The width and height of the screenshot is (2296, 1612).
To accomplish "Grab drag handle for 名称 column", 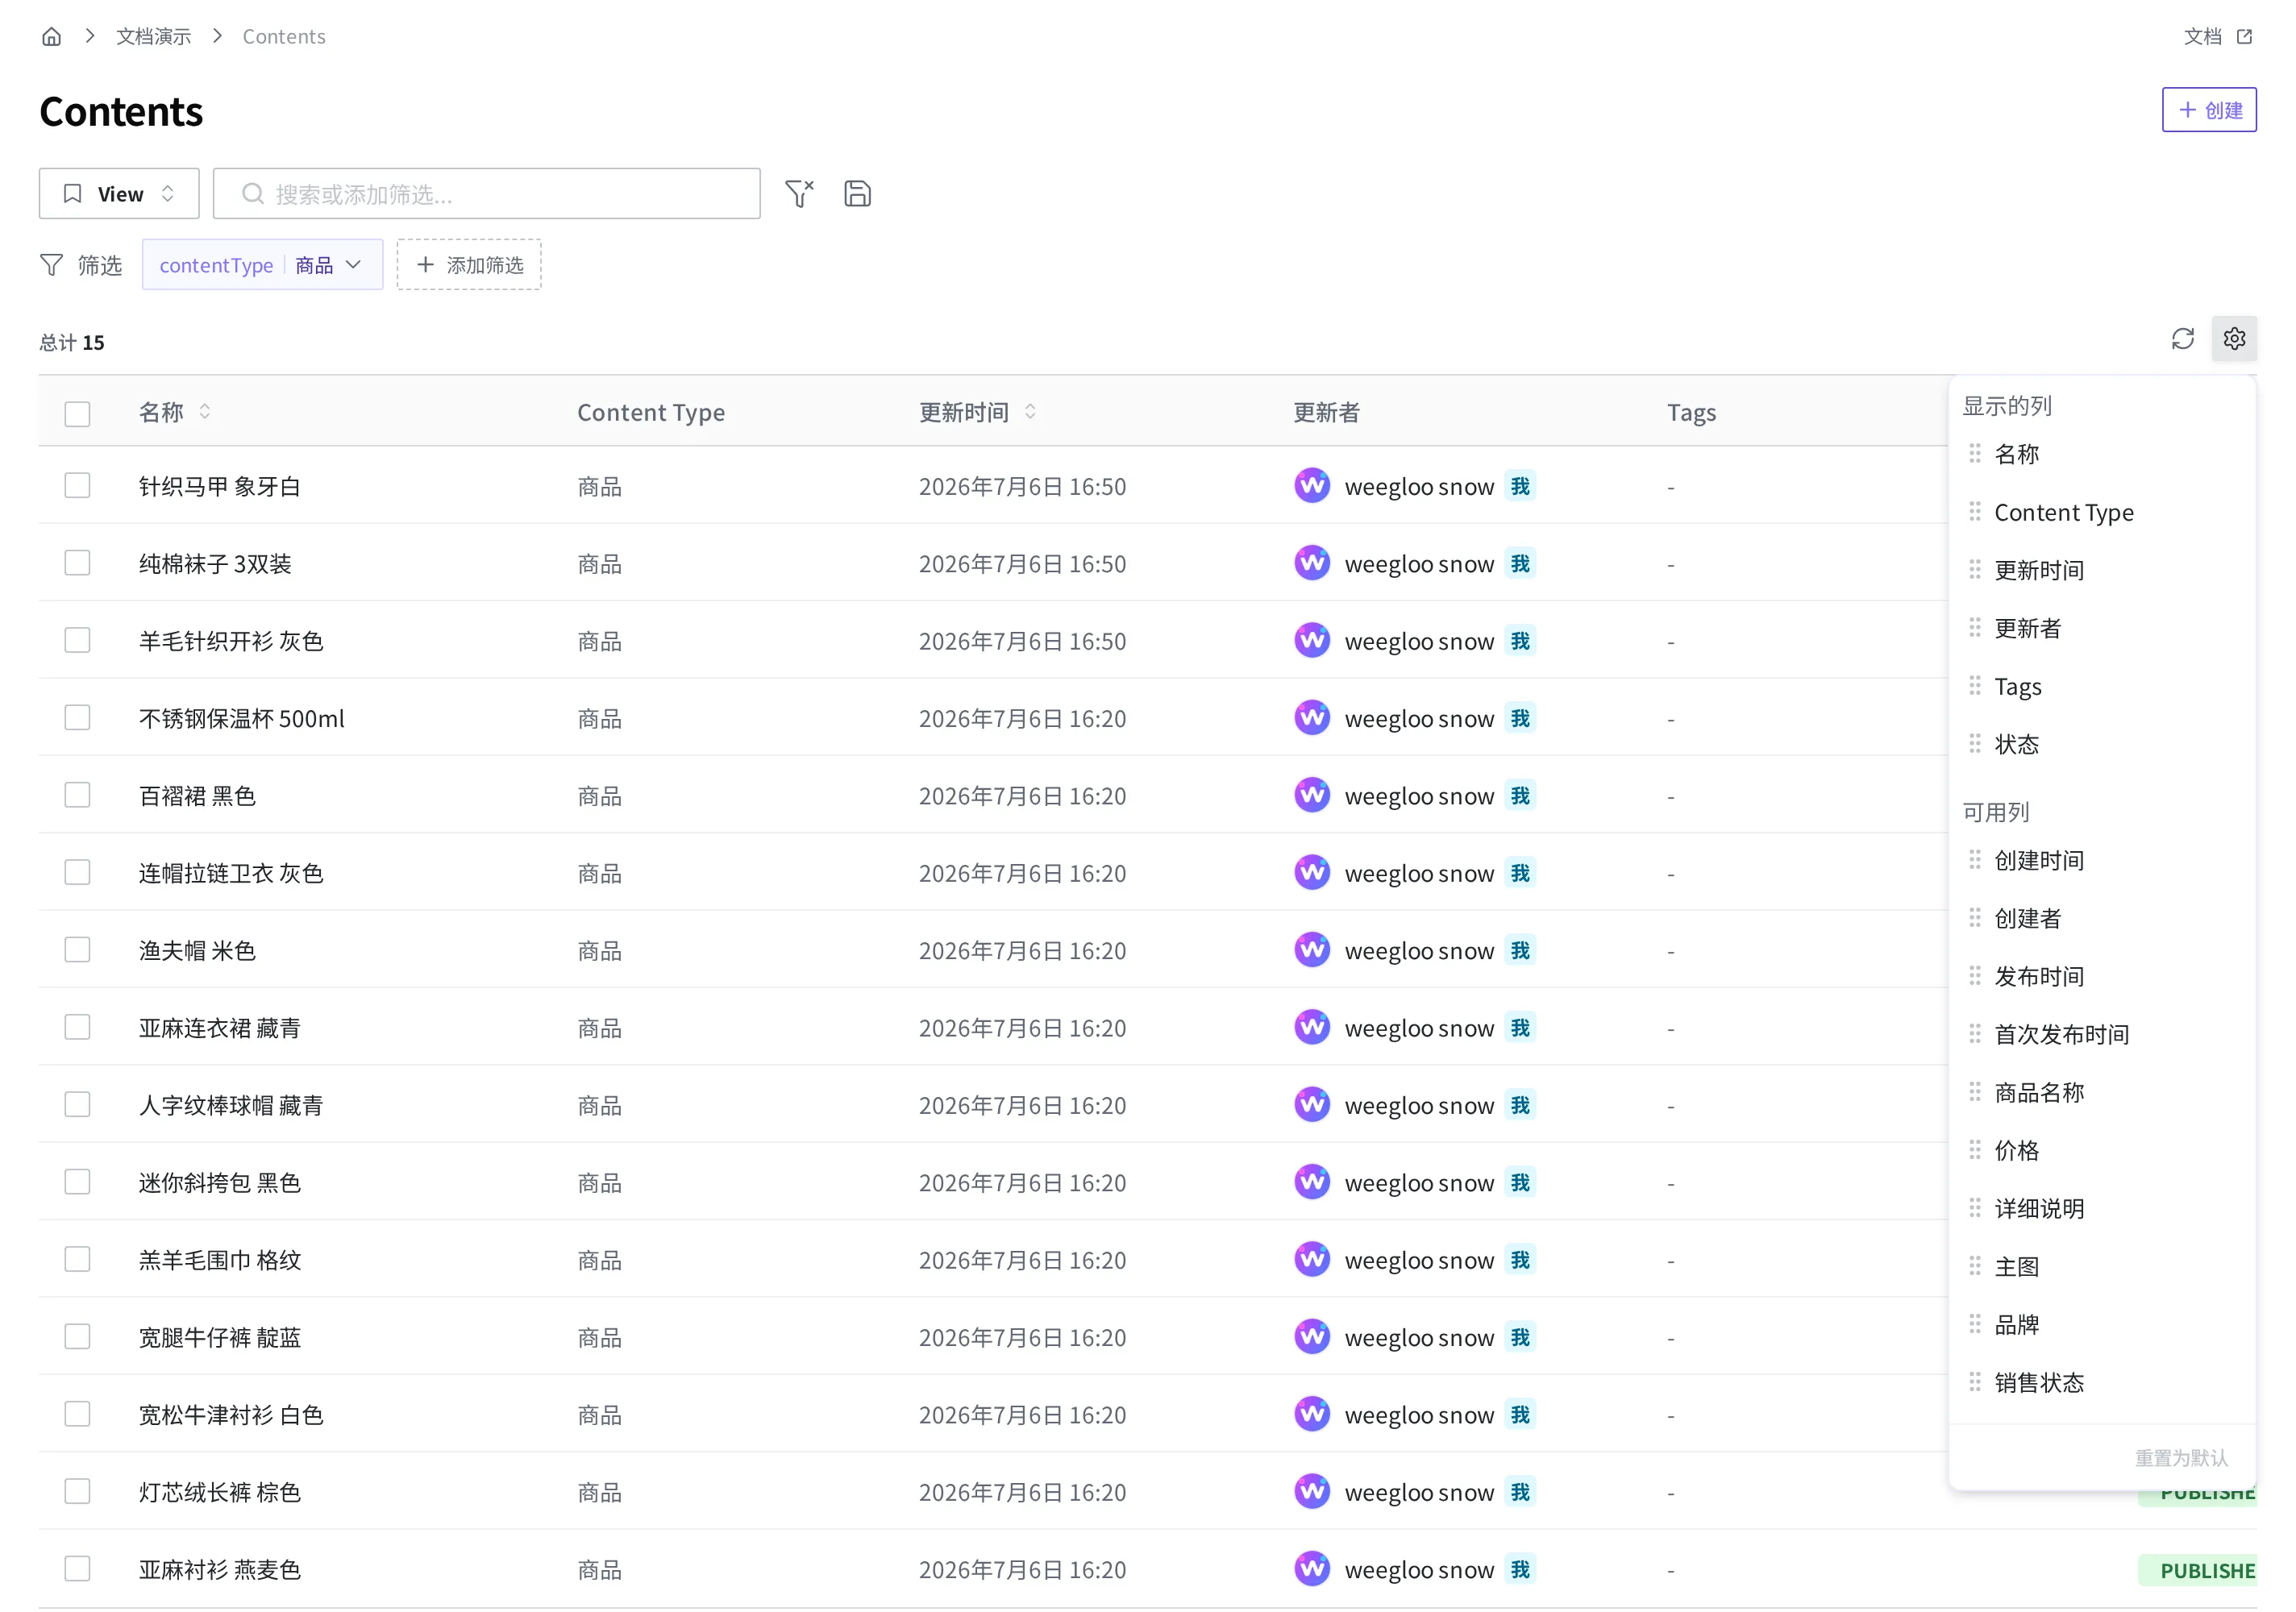I will click(x=1975, y=454).
